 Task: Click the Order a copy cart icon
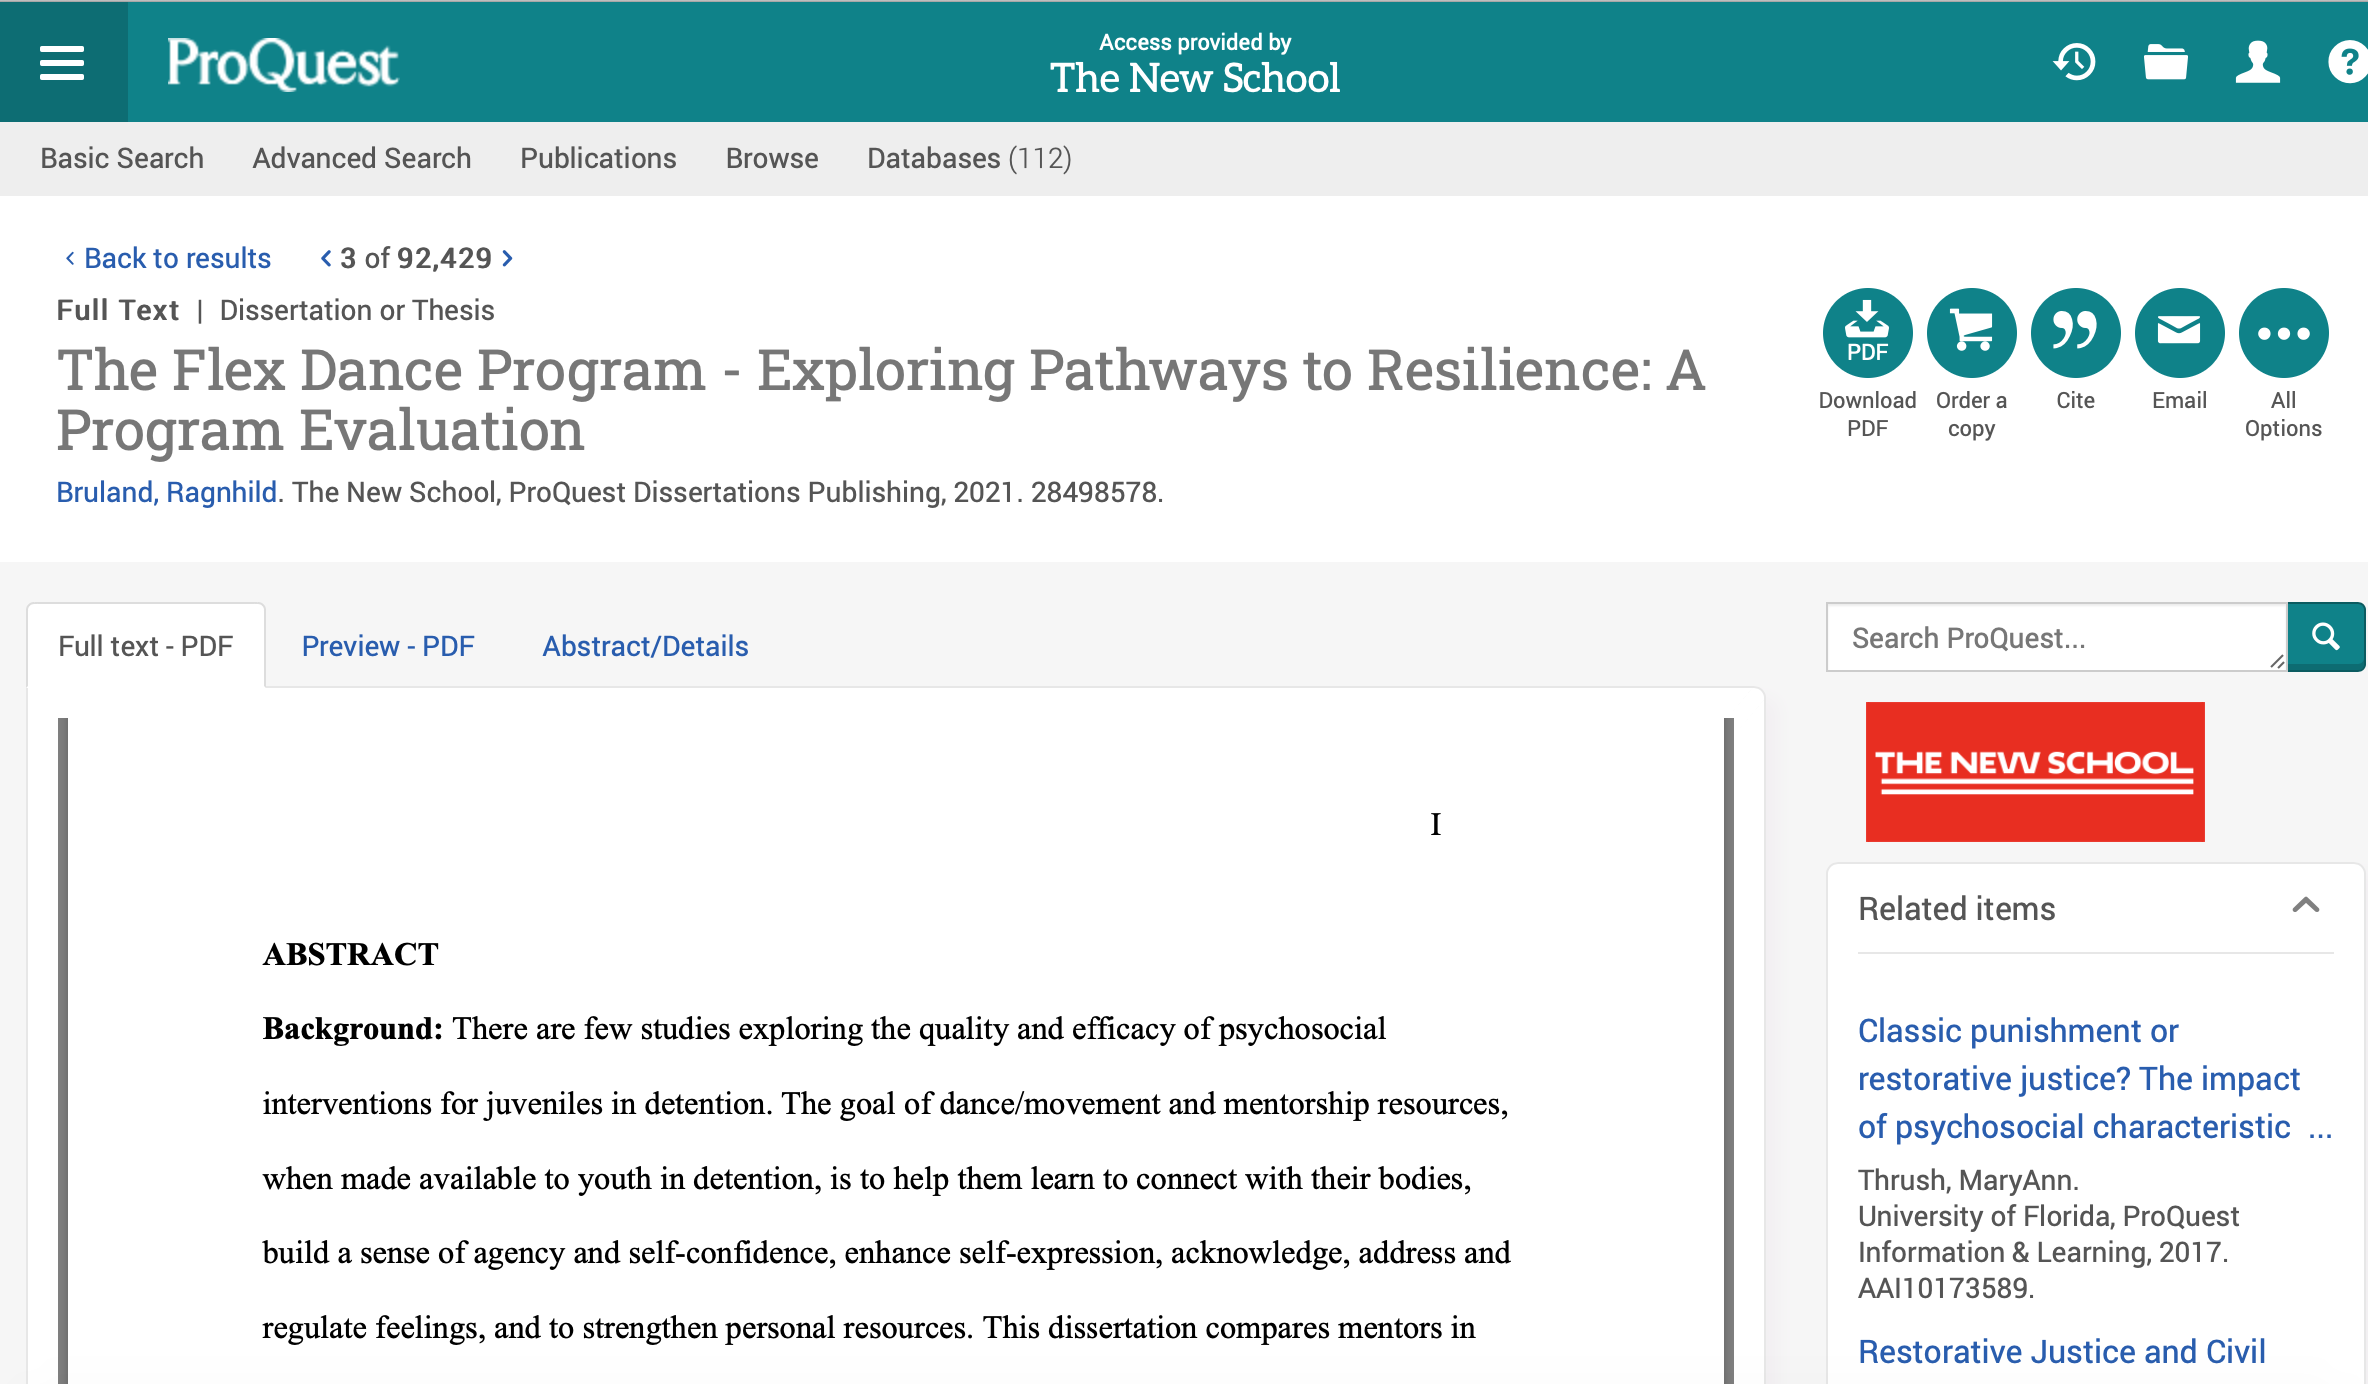click(1971, 333)
